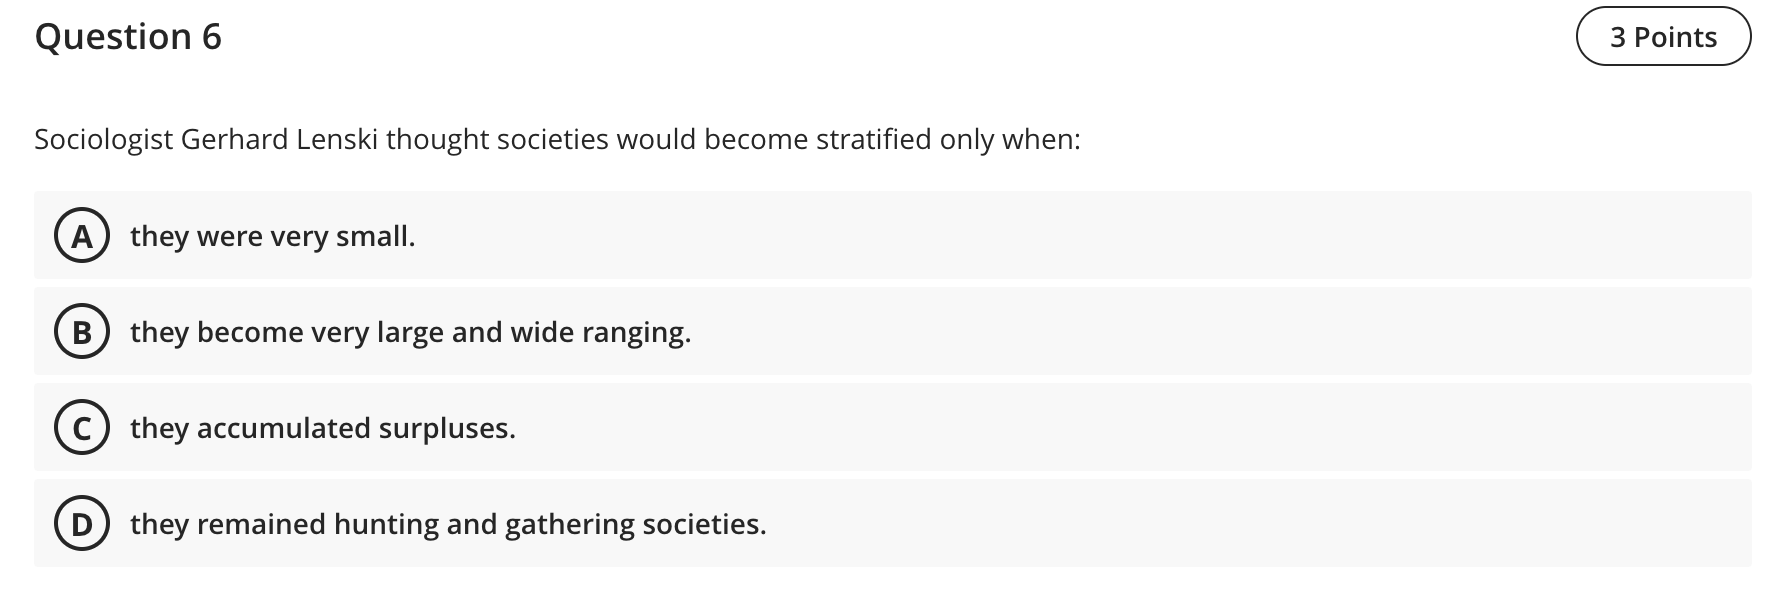Select answer option C circle
This screenshot has height=598, width=1780.
point(83,428)
